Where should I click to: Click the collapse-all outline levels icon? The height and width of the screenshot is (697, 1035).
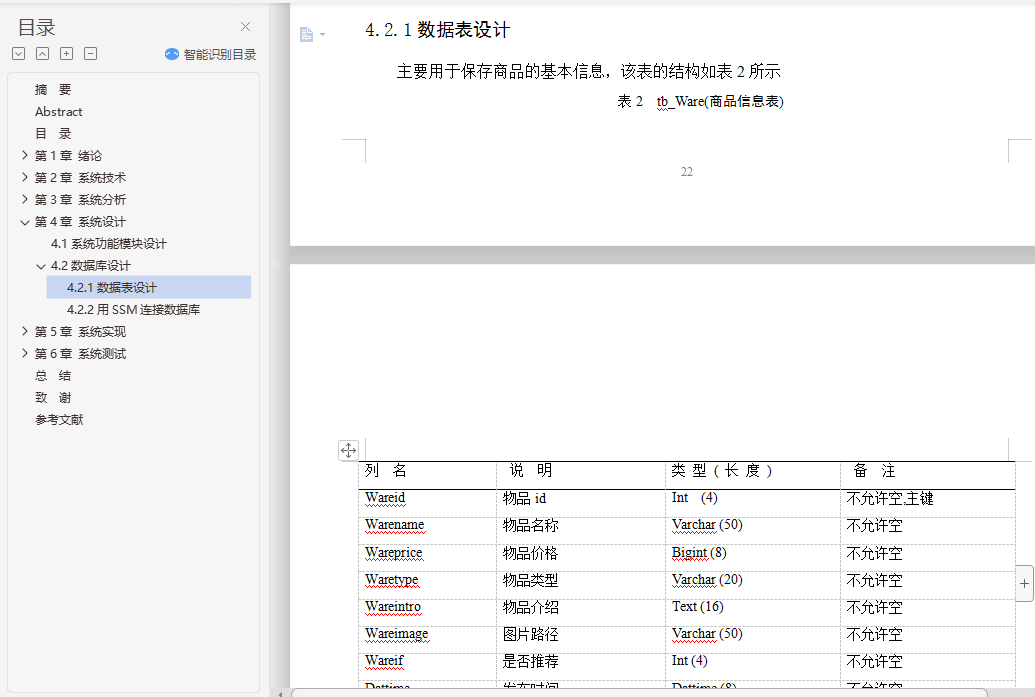42,53
